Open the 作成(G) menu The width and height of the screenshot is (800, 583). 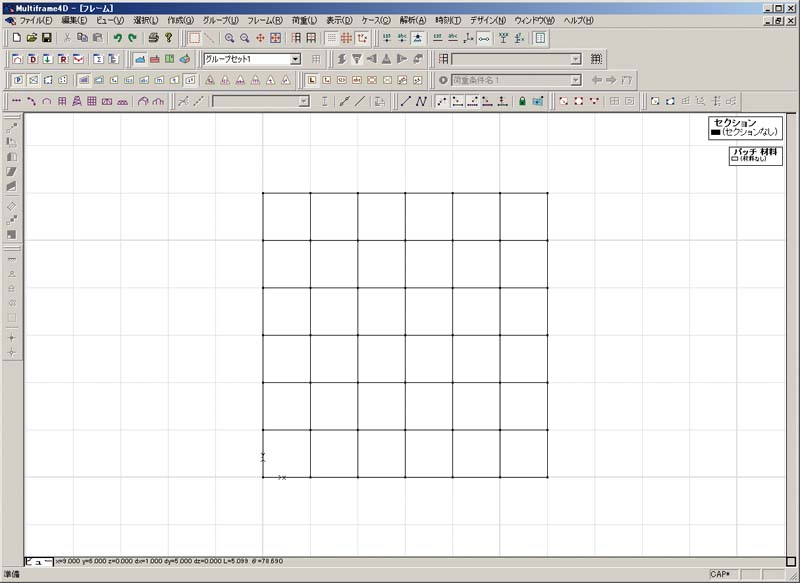181,20
